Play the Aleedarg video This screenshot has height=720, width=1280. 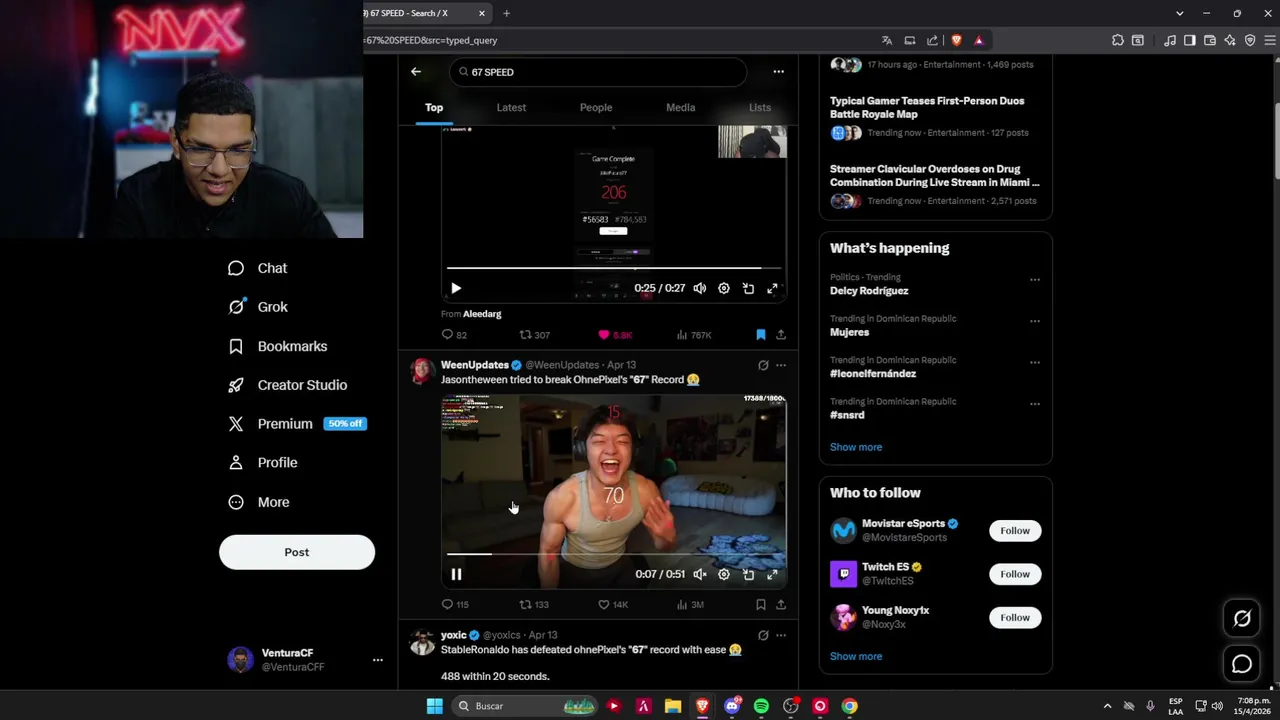(x=456, y=288)
